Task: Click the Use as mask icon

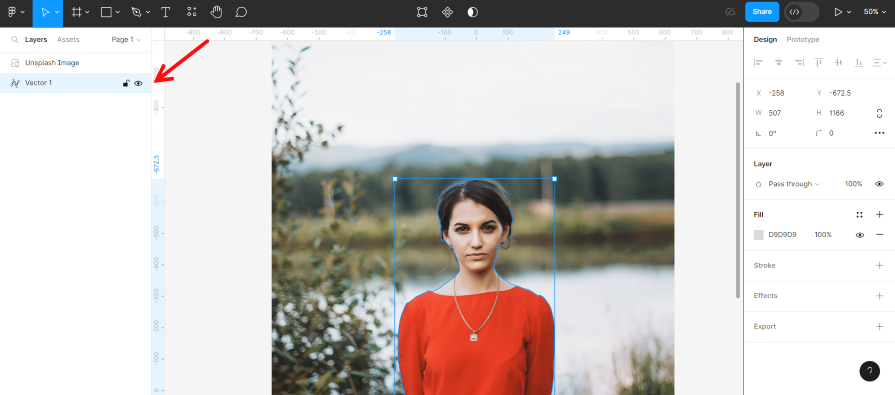Action: coord(473,12)
